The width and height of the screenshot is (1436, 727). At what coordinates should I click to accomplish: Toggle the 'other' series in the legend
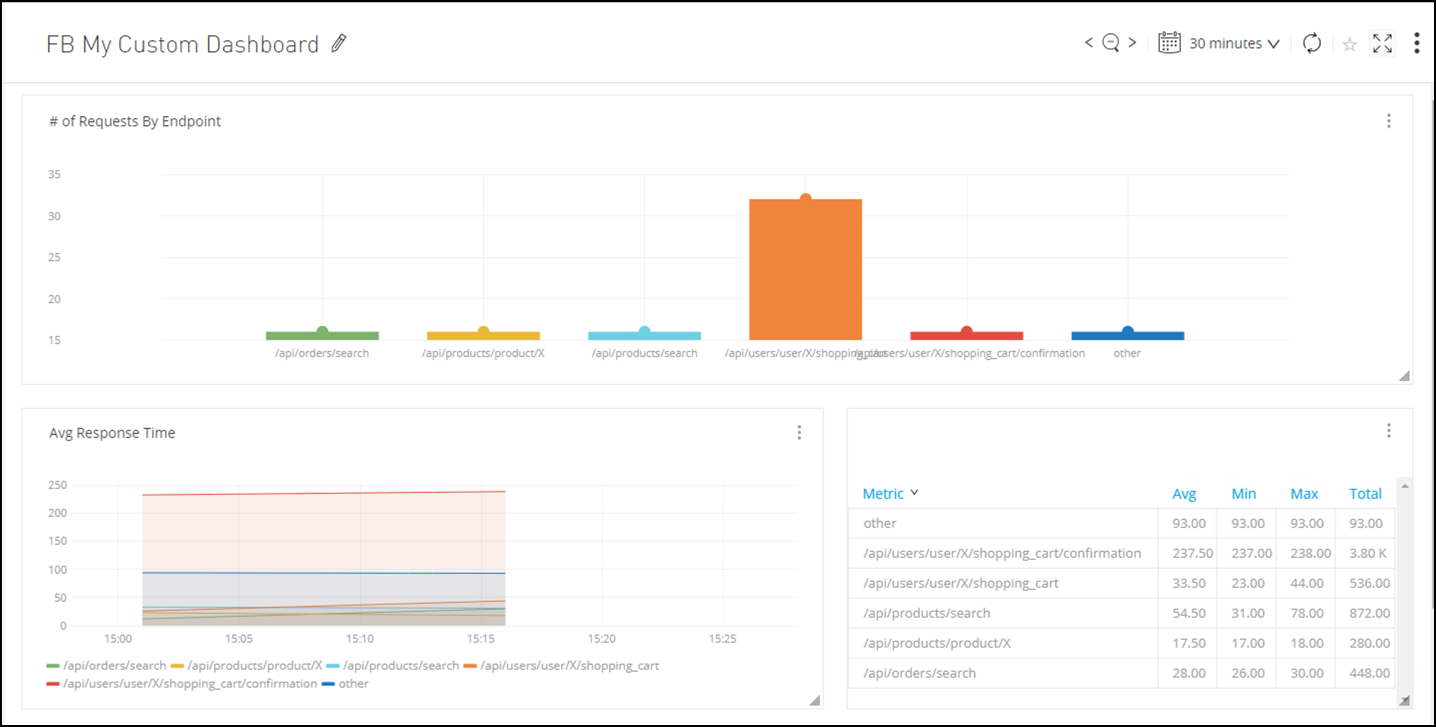tap(352, 684)
